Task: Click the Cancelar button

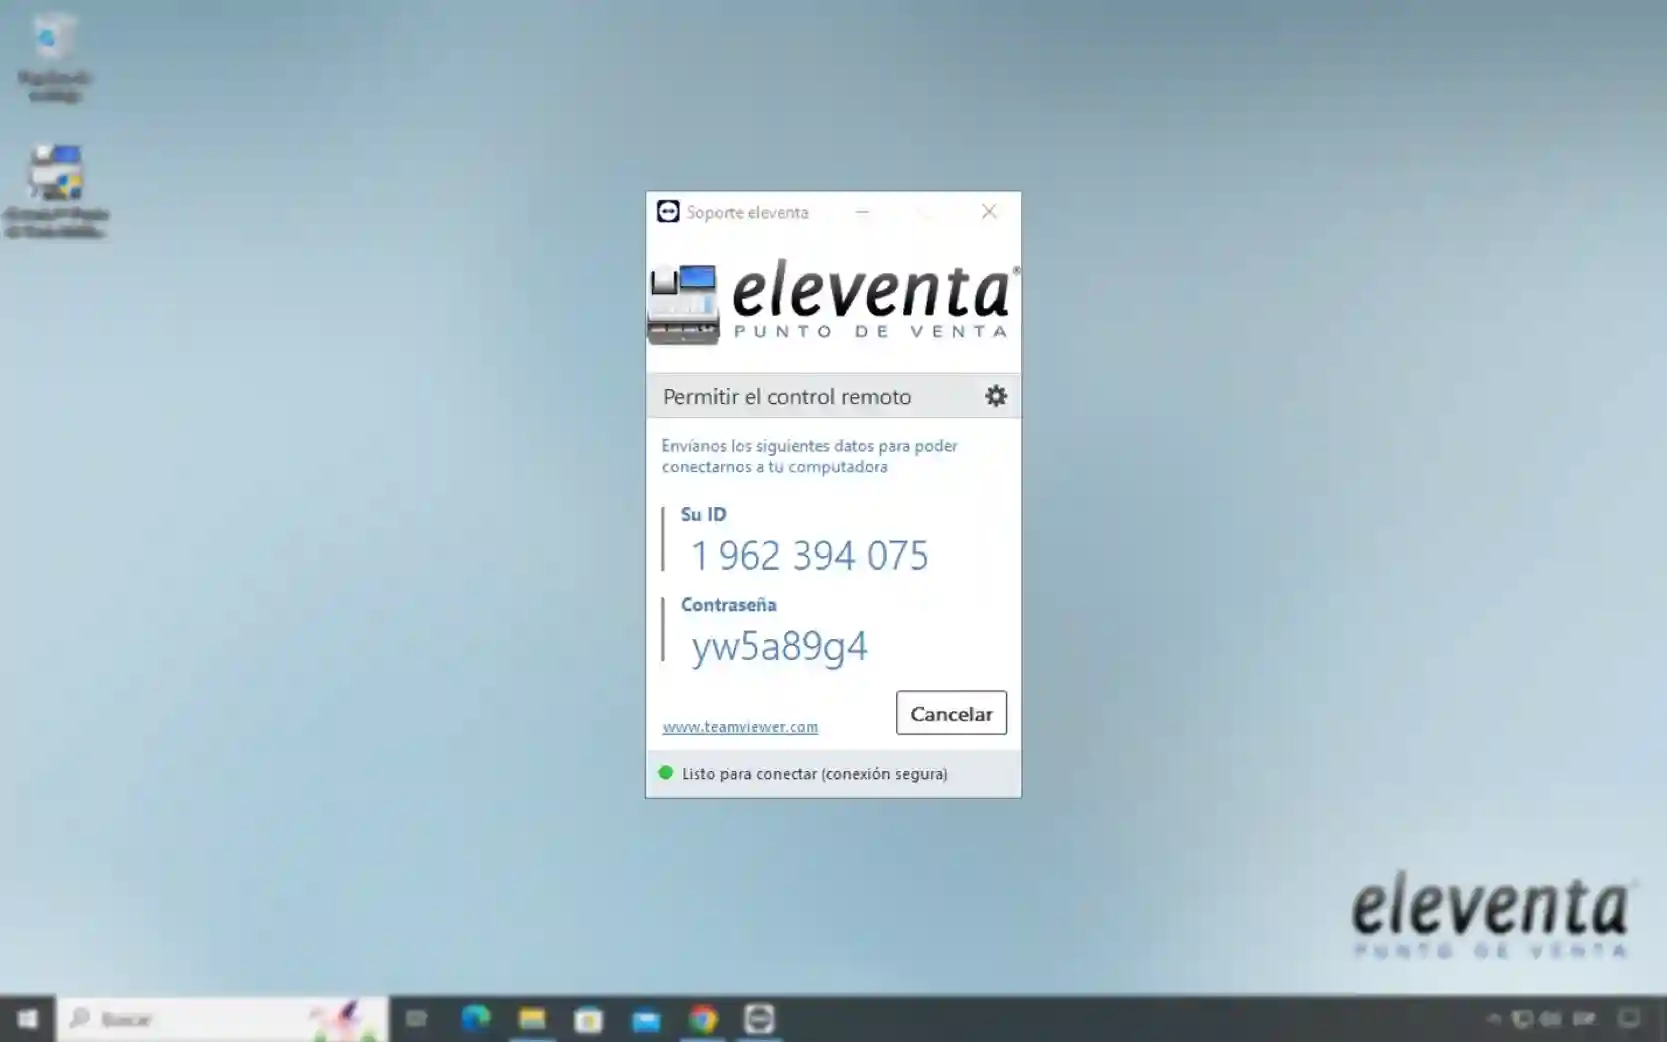Action: click(951, 713)
